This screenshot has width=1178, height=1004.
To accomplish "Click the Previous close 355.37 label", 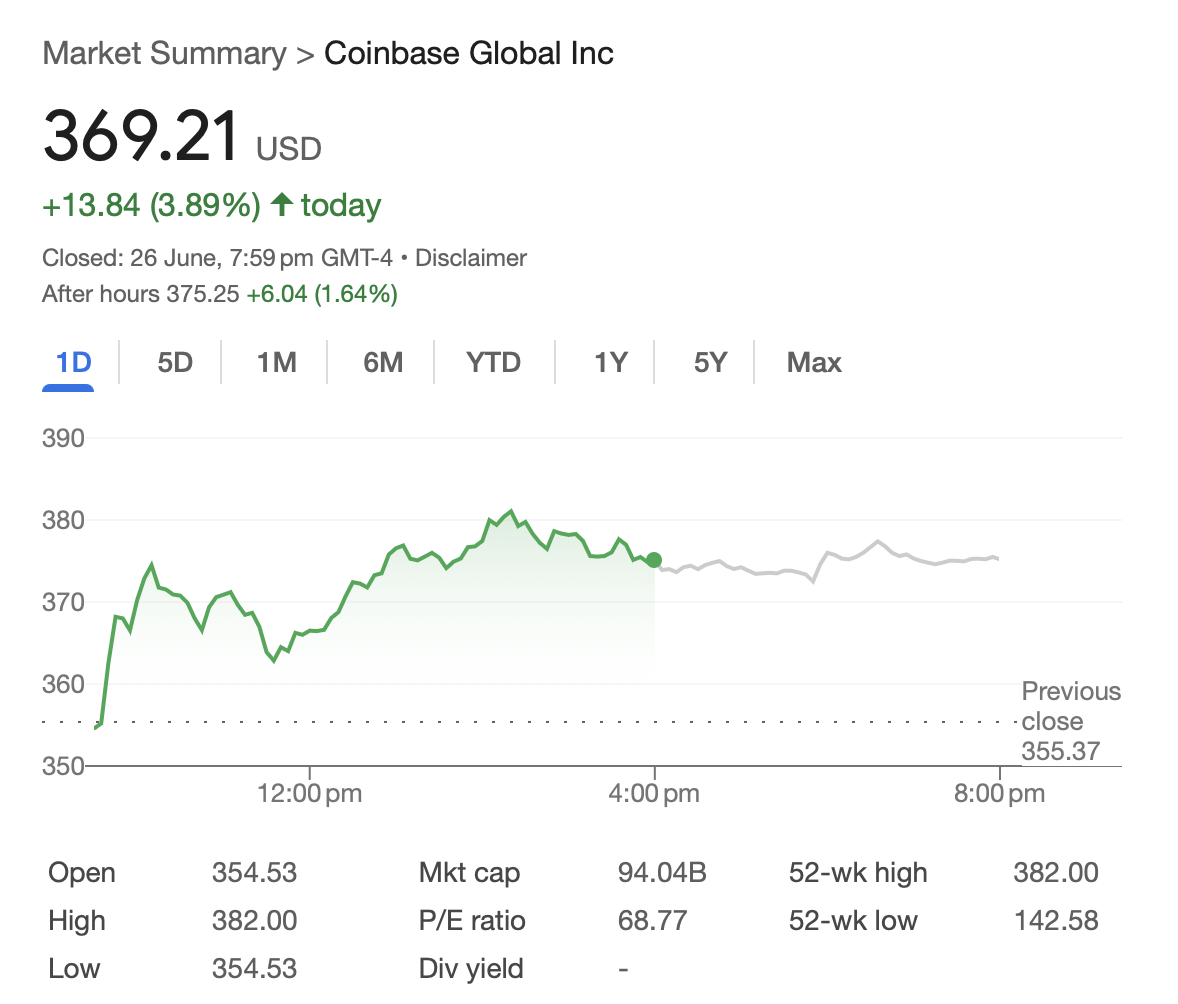I will coord(1070,721).
